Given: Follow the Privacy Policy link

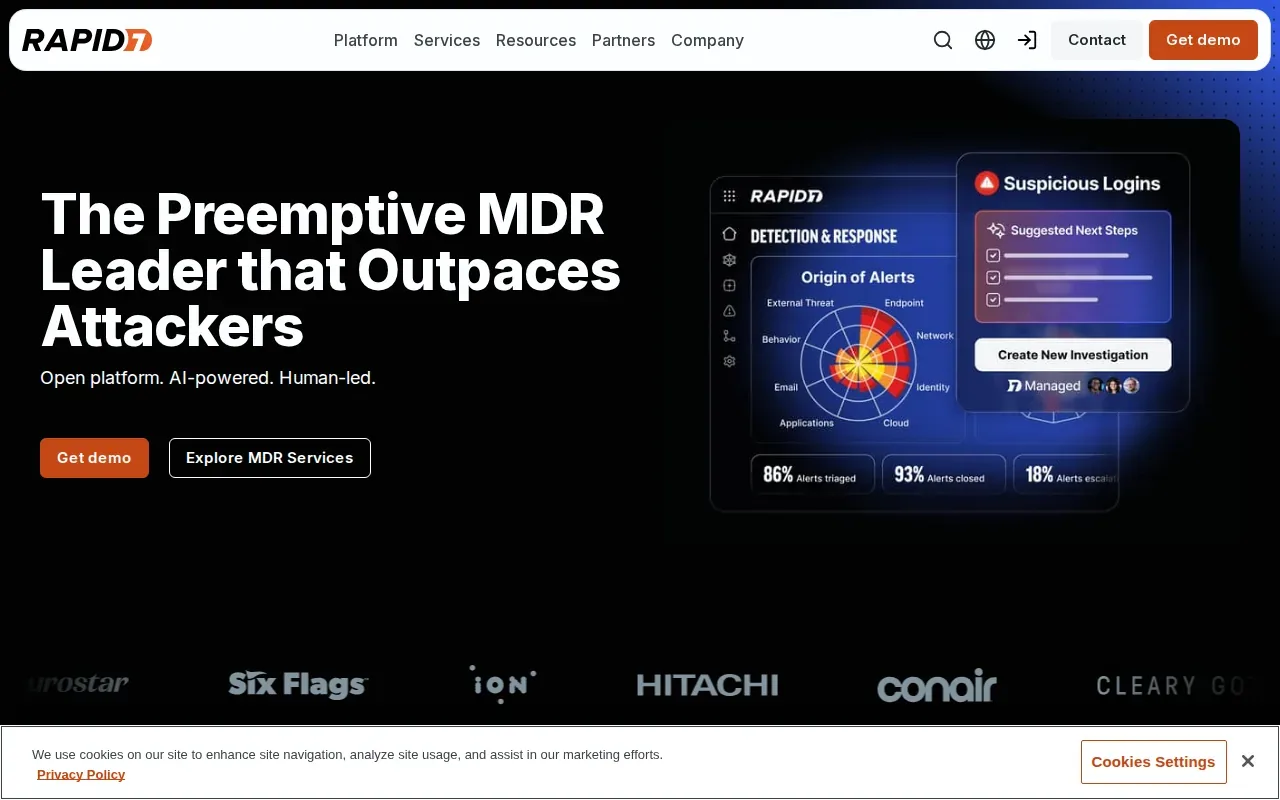Looking at the screenshot, I should (x=81, y=774).
